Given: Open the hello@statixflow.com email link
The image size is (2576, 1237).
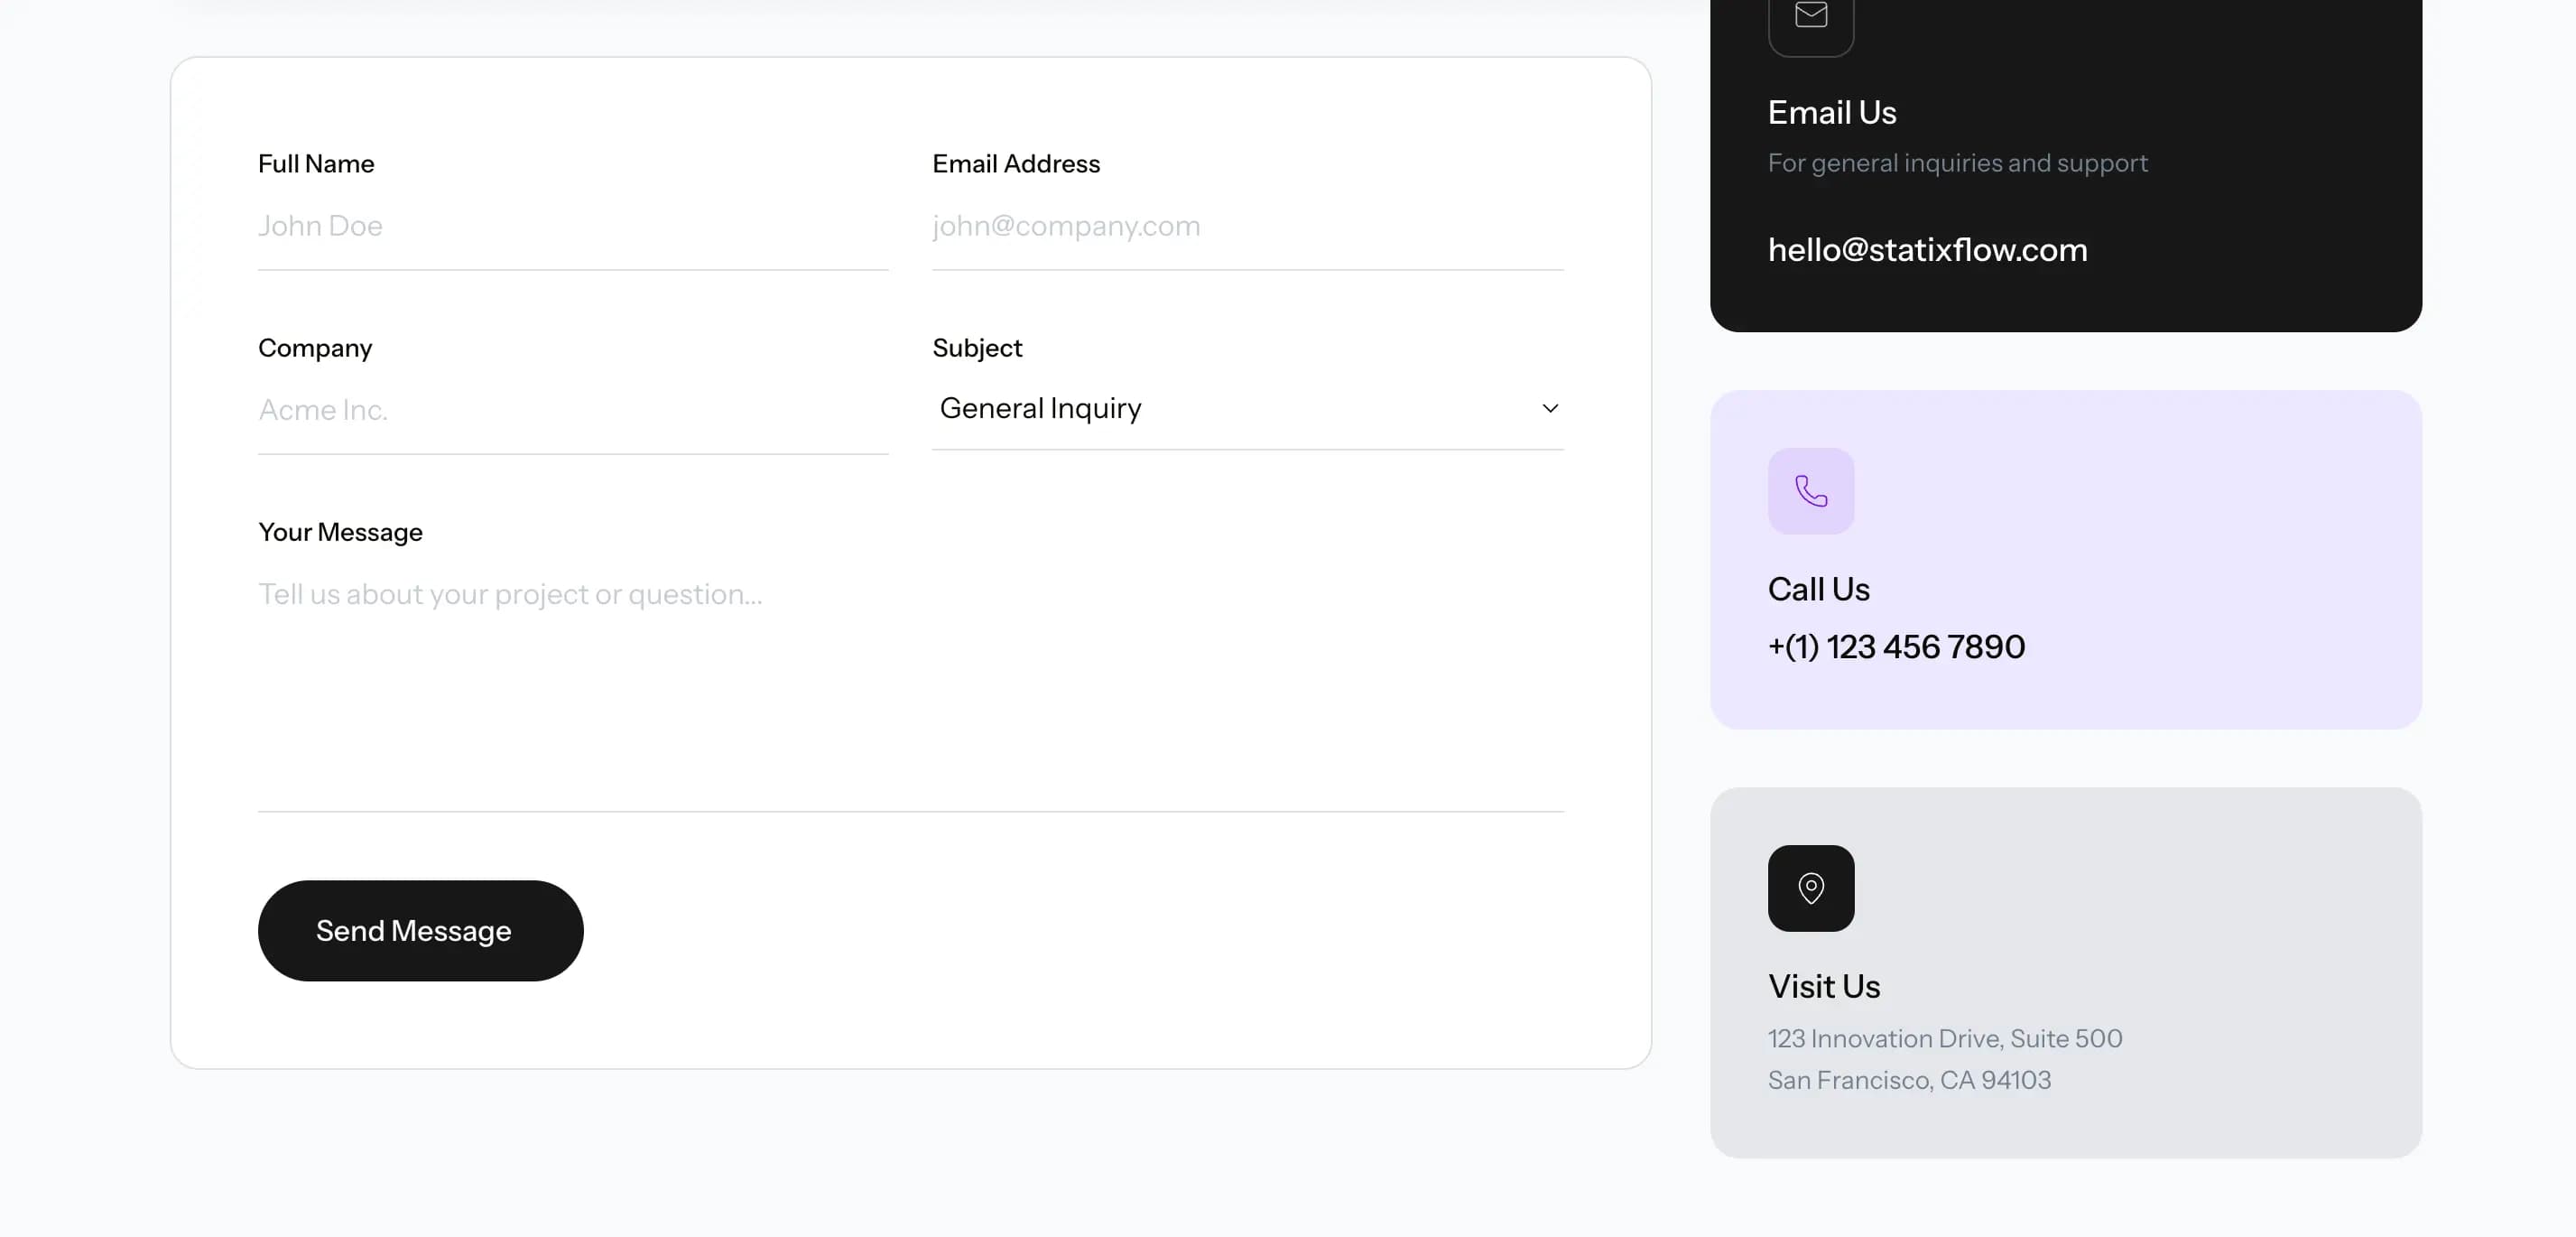Looking at the screenshot, I should coord(1927,250).
